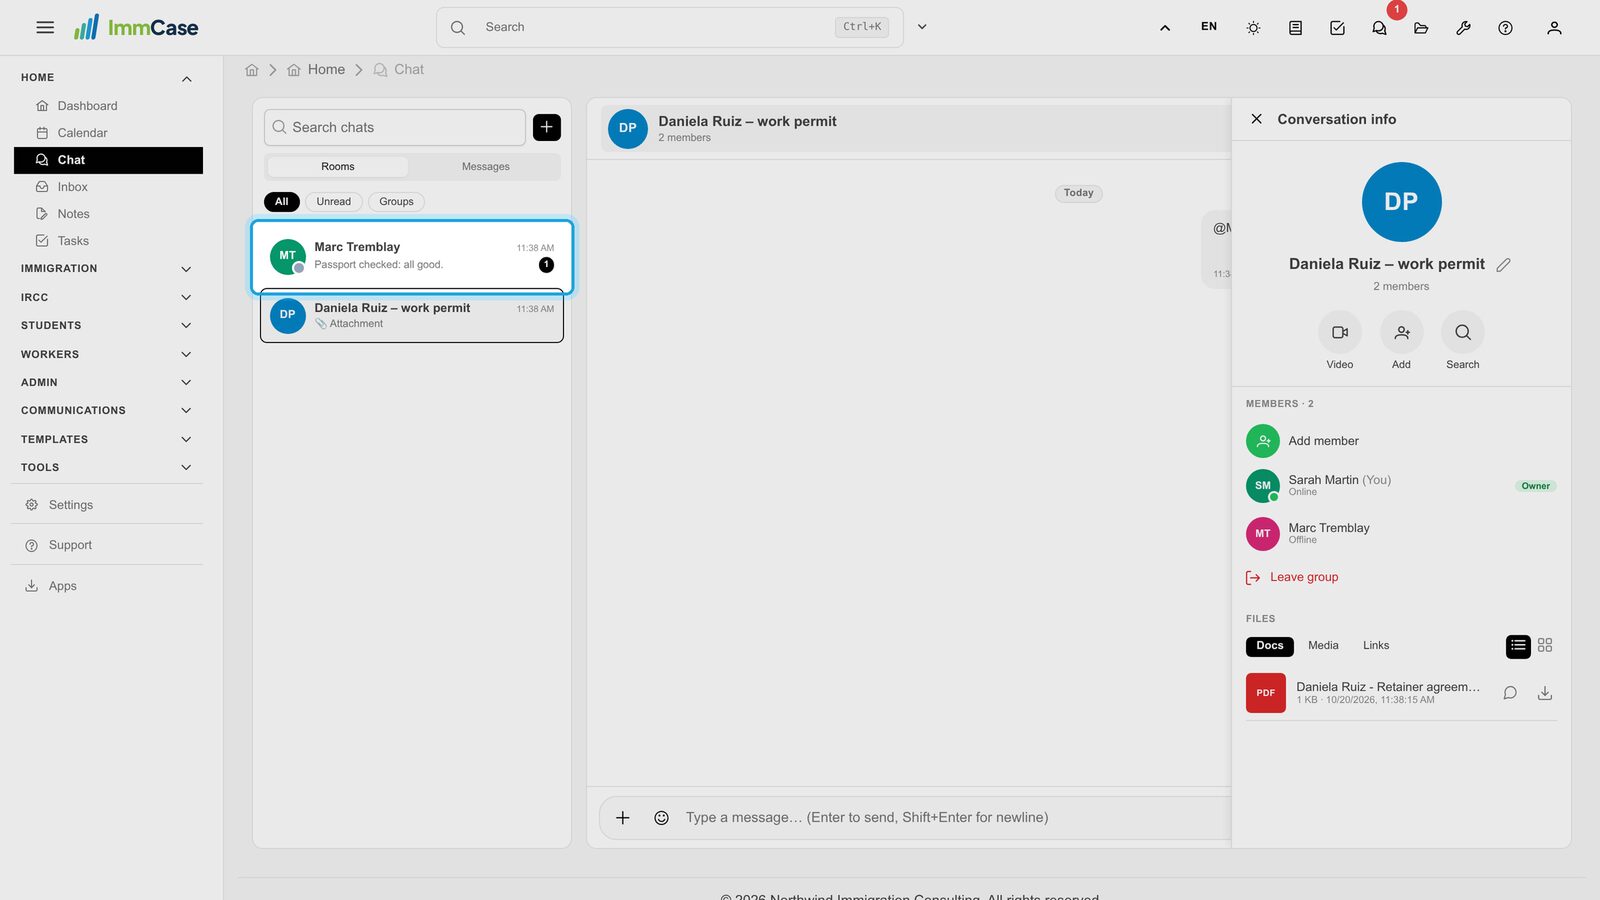Open the Marc Tremblay chat
Viewport: 1600px width, 900px height.
(412, 257)
